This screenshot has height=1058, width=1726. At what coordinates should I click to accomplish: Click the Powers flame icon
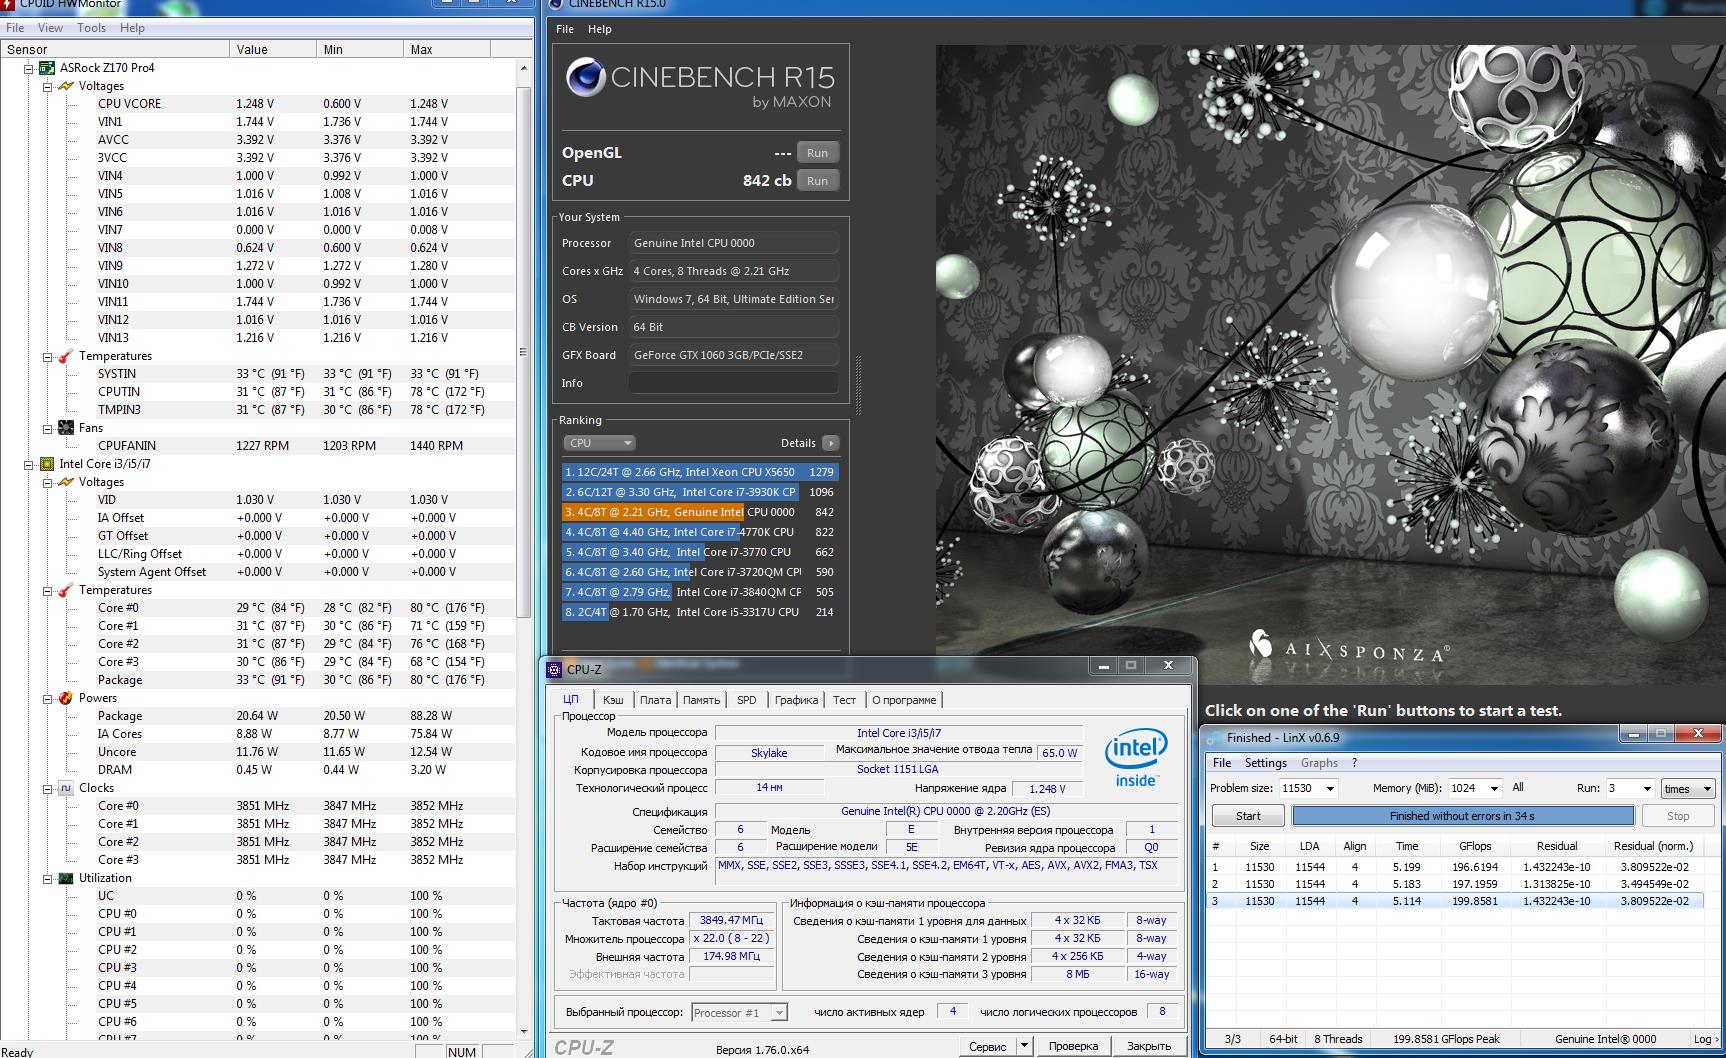click(66, 698)
